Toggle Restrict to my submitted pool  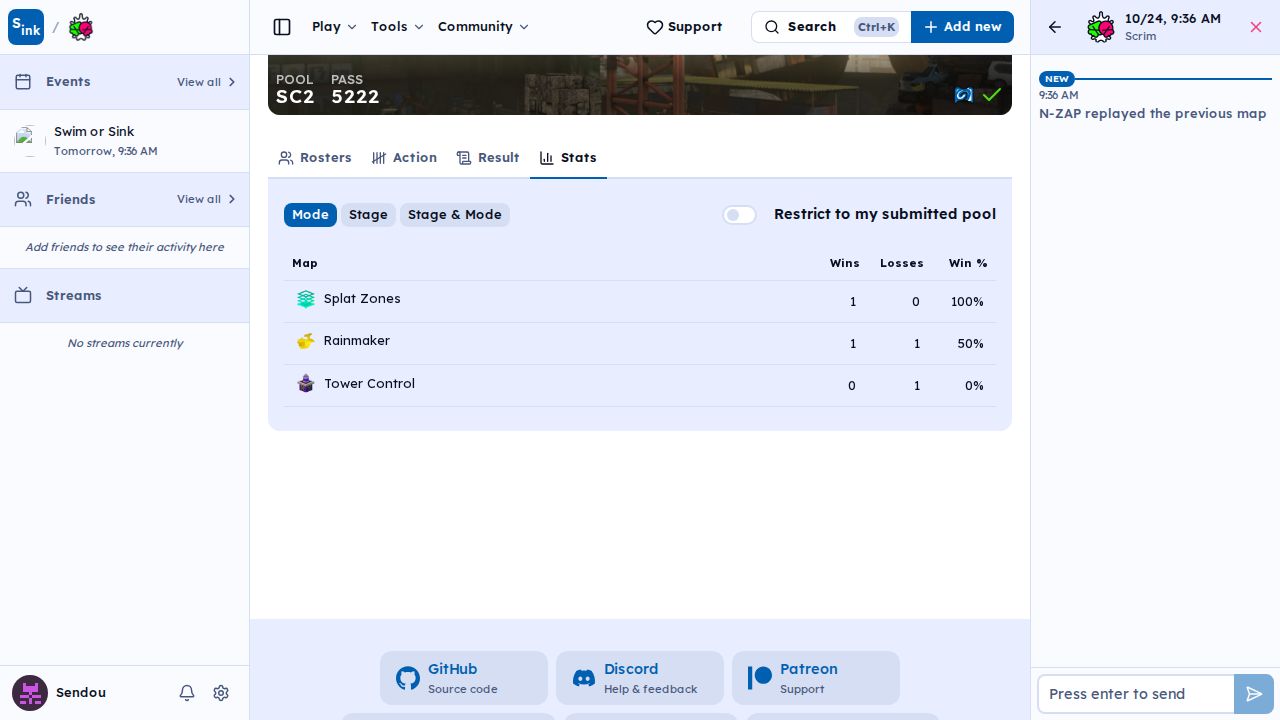[x=740, y=215]
